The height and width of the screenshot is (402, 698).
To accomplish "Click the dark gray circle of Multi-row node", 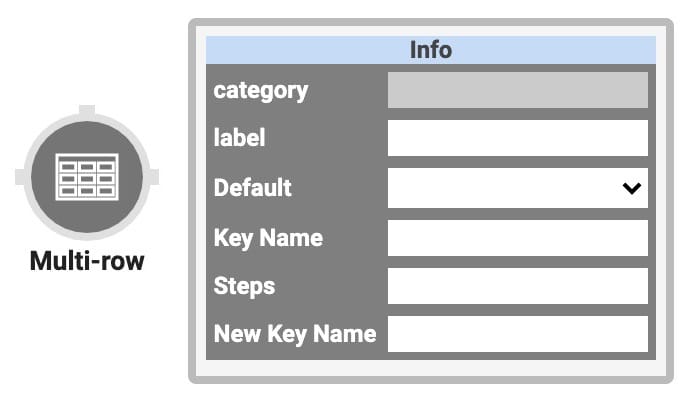I will click(87, 177).
